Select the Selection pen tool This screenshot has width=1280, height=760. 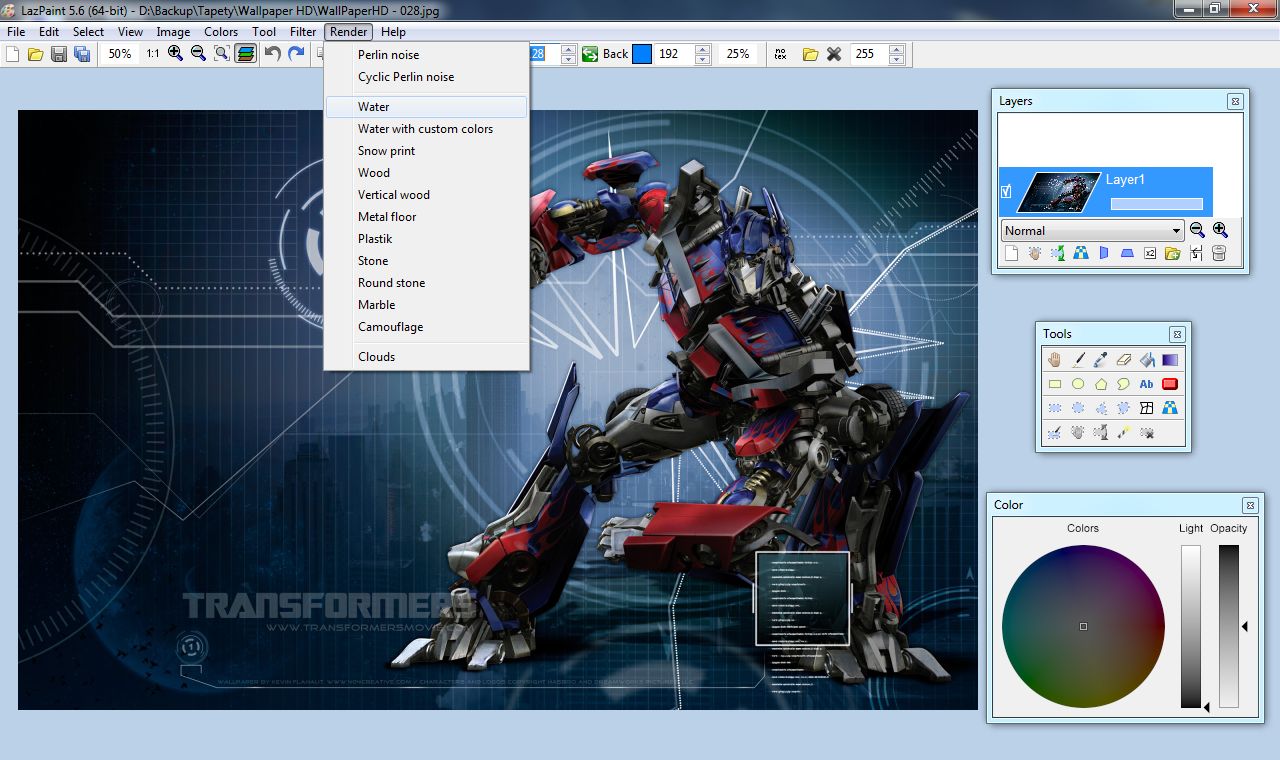1055,433
